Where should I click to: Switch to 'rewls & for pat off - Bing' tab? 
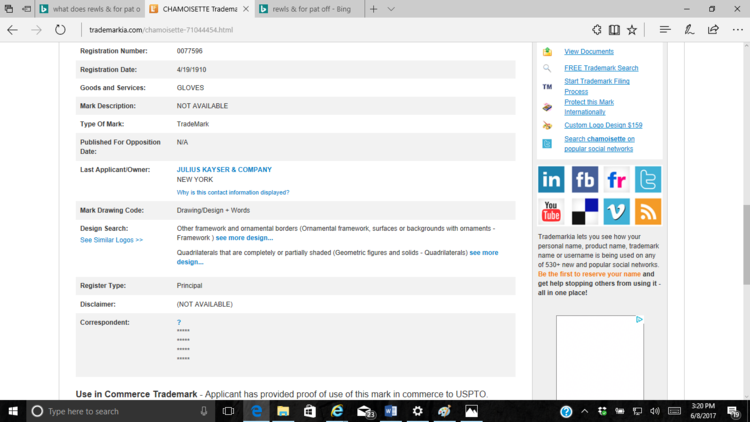pos(309,9)
